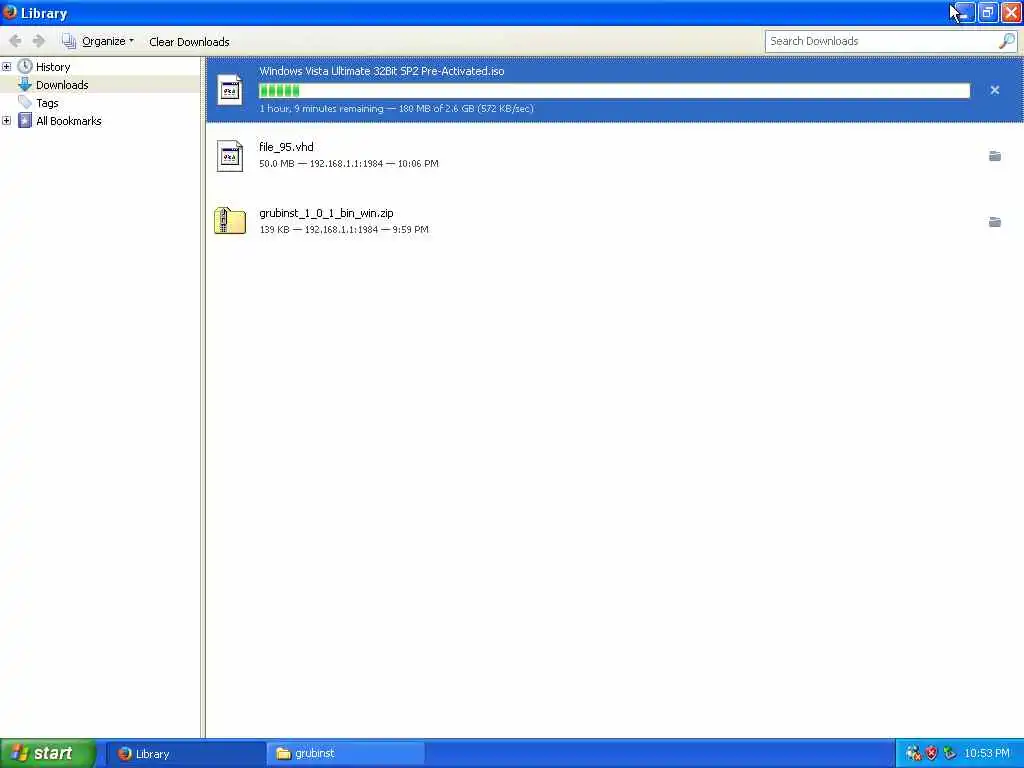1024x768 pixels.
Task: Click the red security shield tray icon
Action: pyautogui.click(x=932, y=753)
